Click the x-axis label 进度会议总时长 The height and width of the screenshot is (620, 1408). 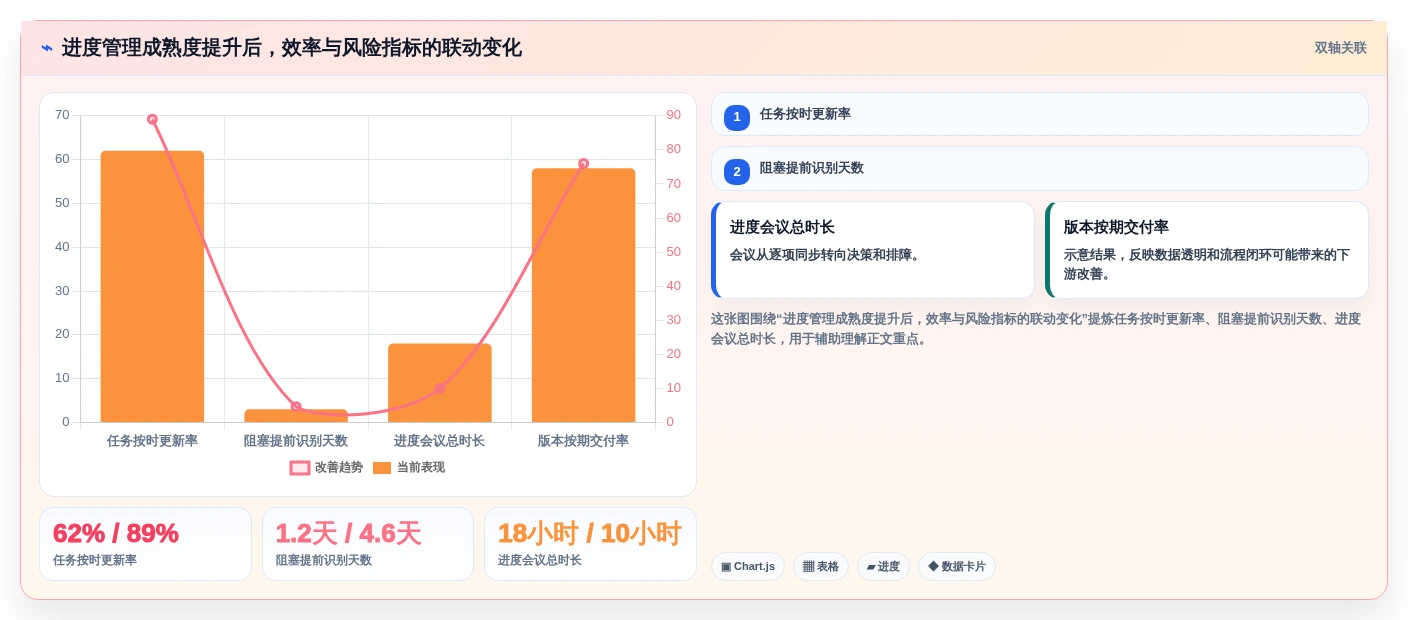440,441
